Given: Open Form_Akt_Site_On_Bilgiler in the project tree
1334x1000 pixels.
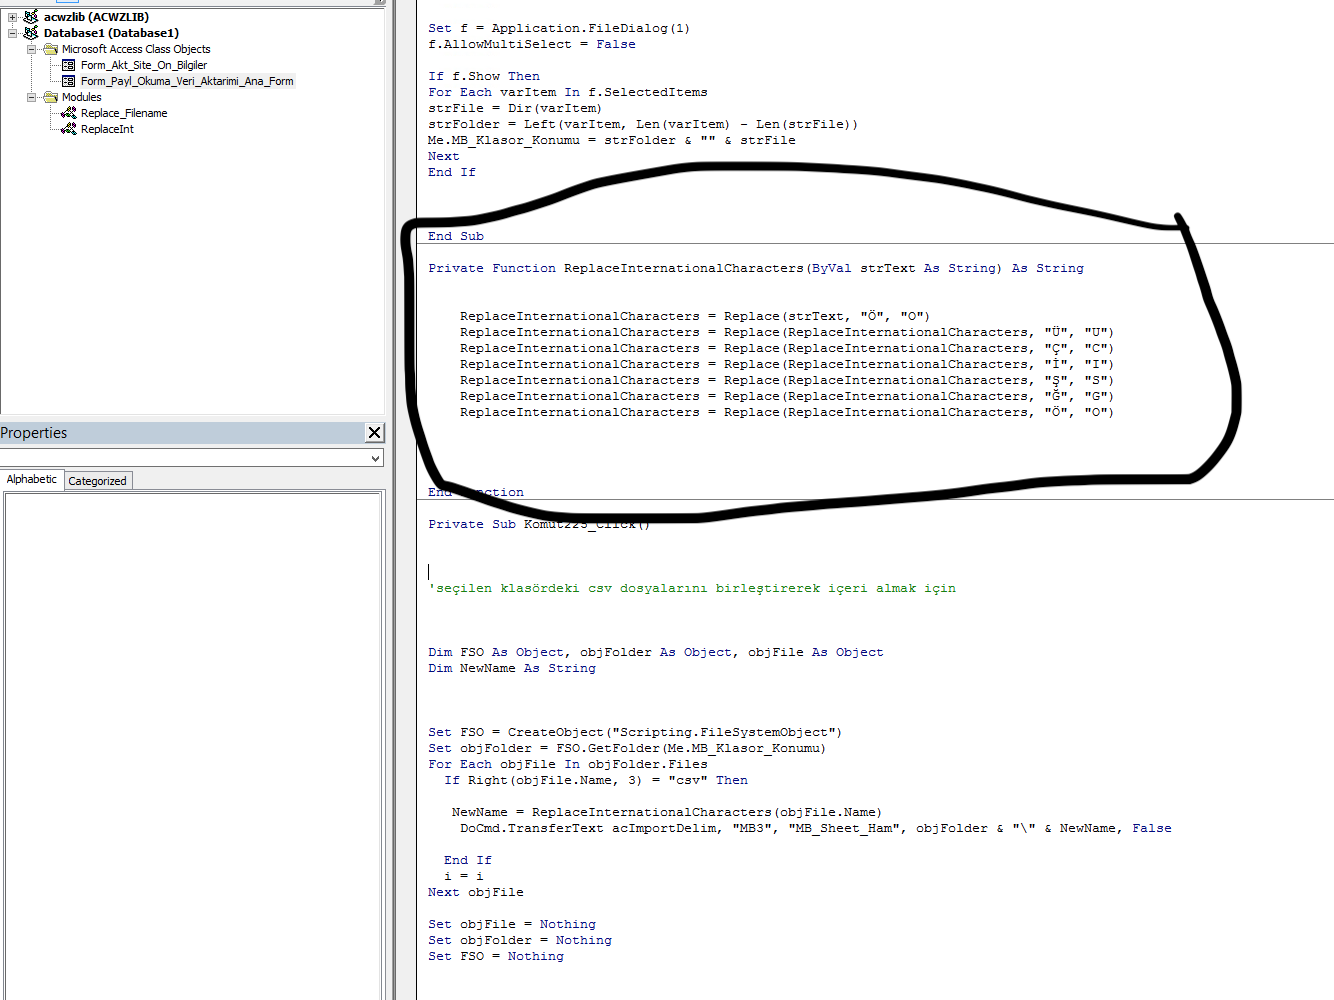Looking at the screenshot, I should click(144, 65).
